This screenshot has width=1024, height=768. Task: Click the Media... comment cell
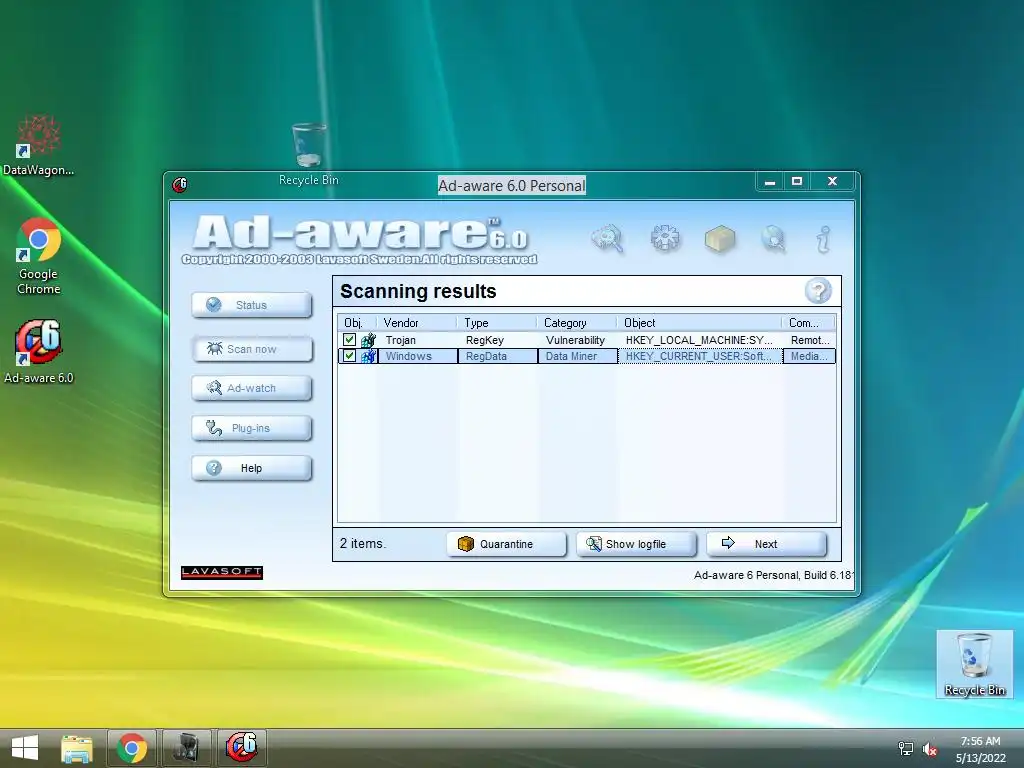[x=810, y=356]
